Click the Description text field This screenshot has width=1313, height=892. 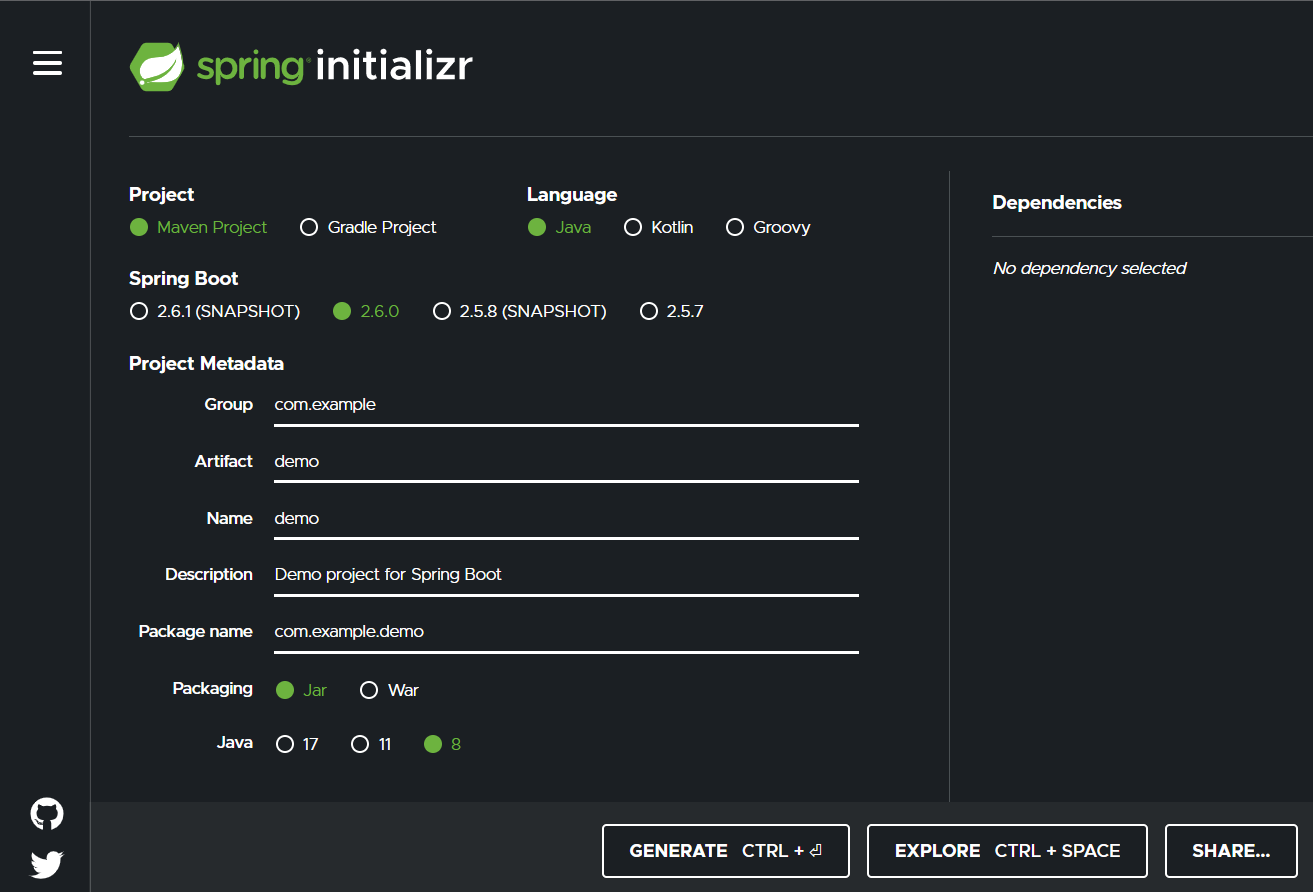pos(565,575)
